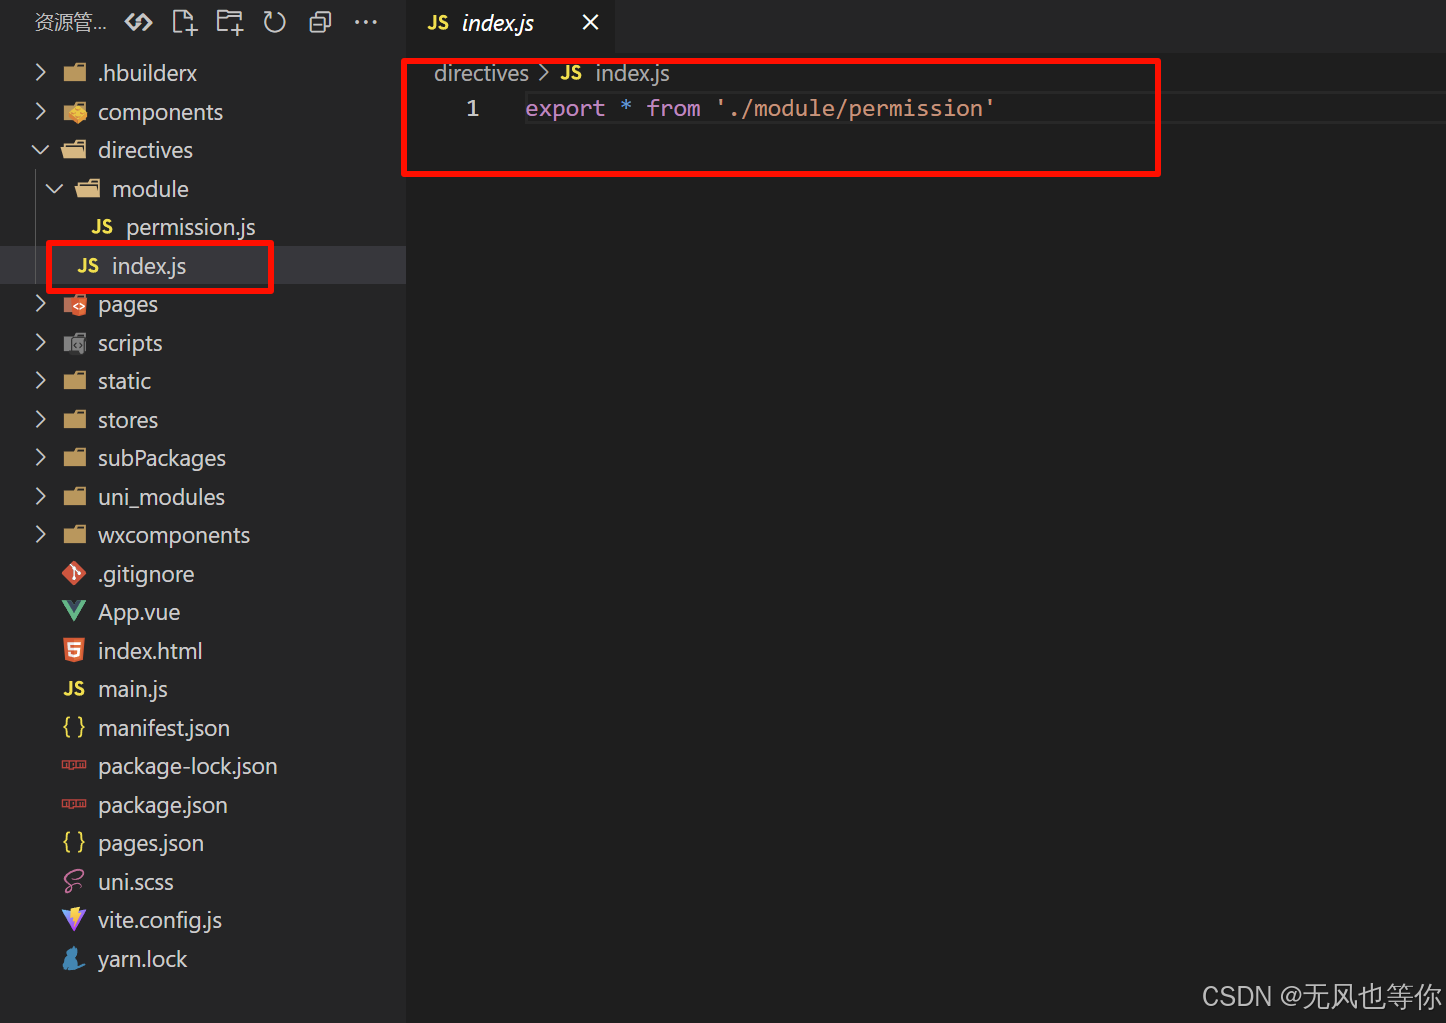Viewport: 1446px width, 1023px height.
Task: Click the code brackets icon in explorer toolbar
Action: click(x=139, y=22)
